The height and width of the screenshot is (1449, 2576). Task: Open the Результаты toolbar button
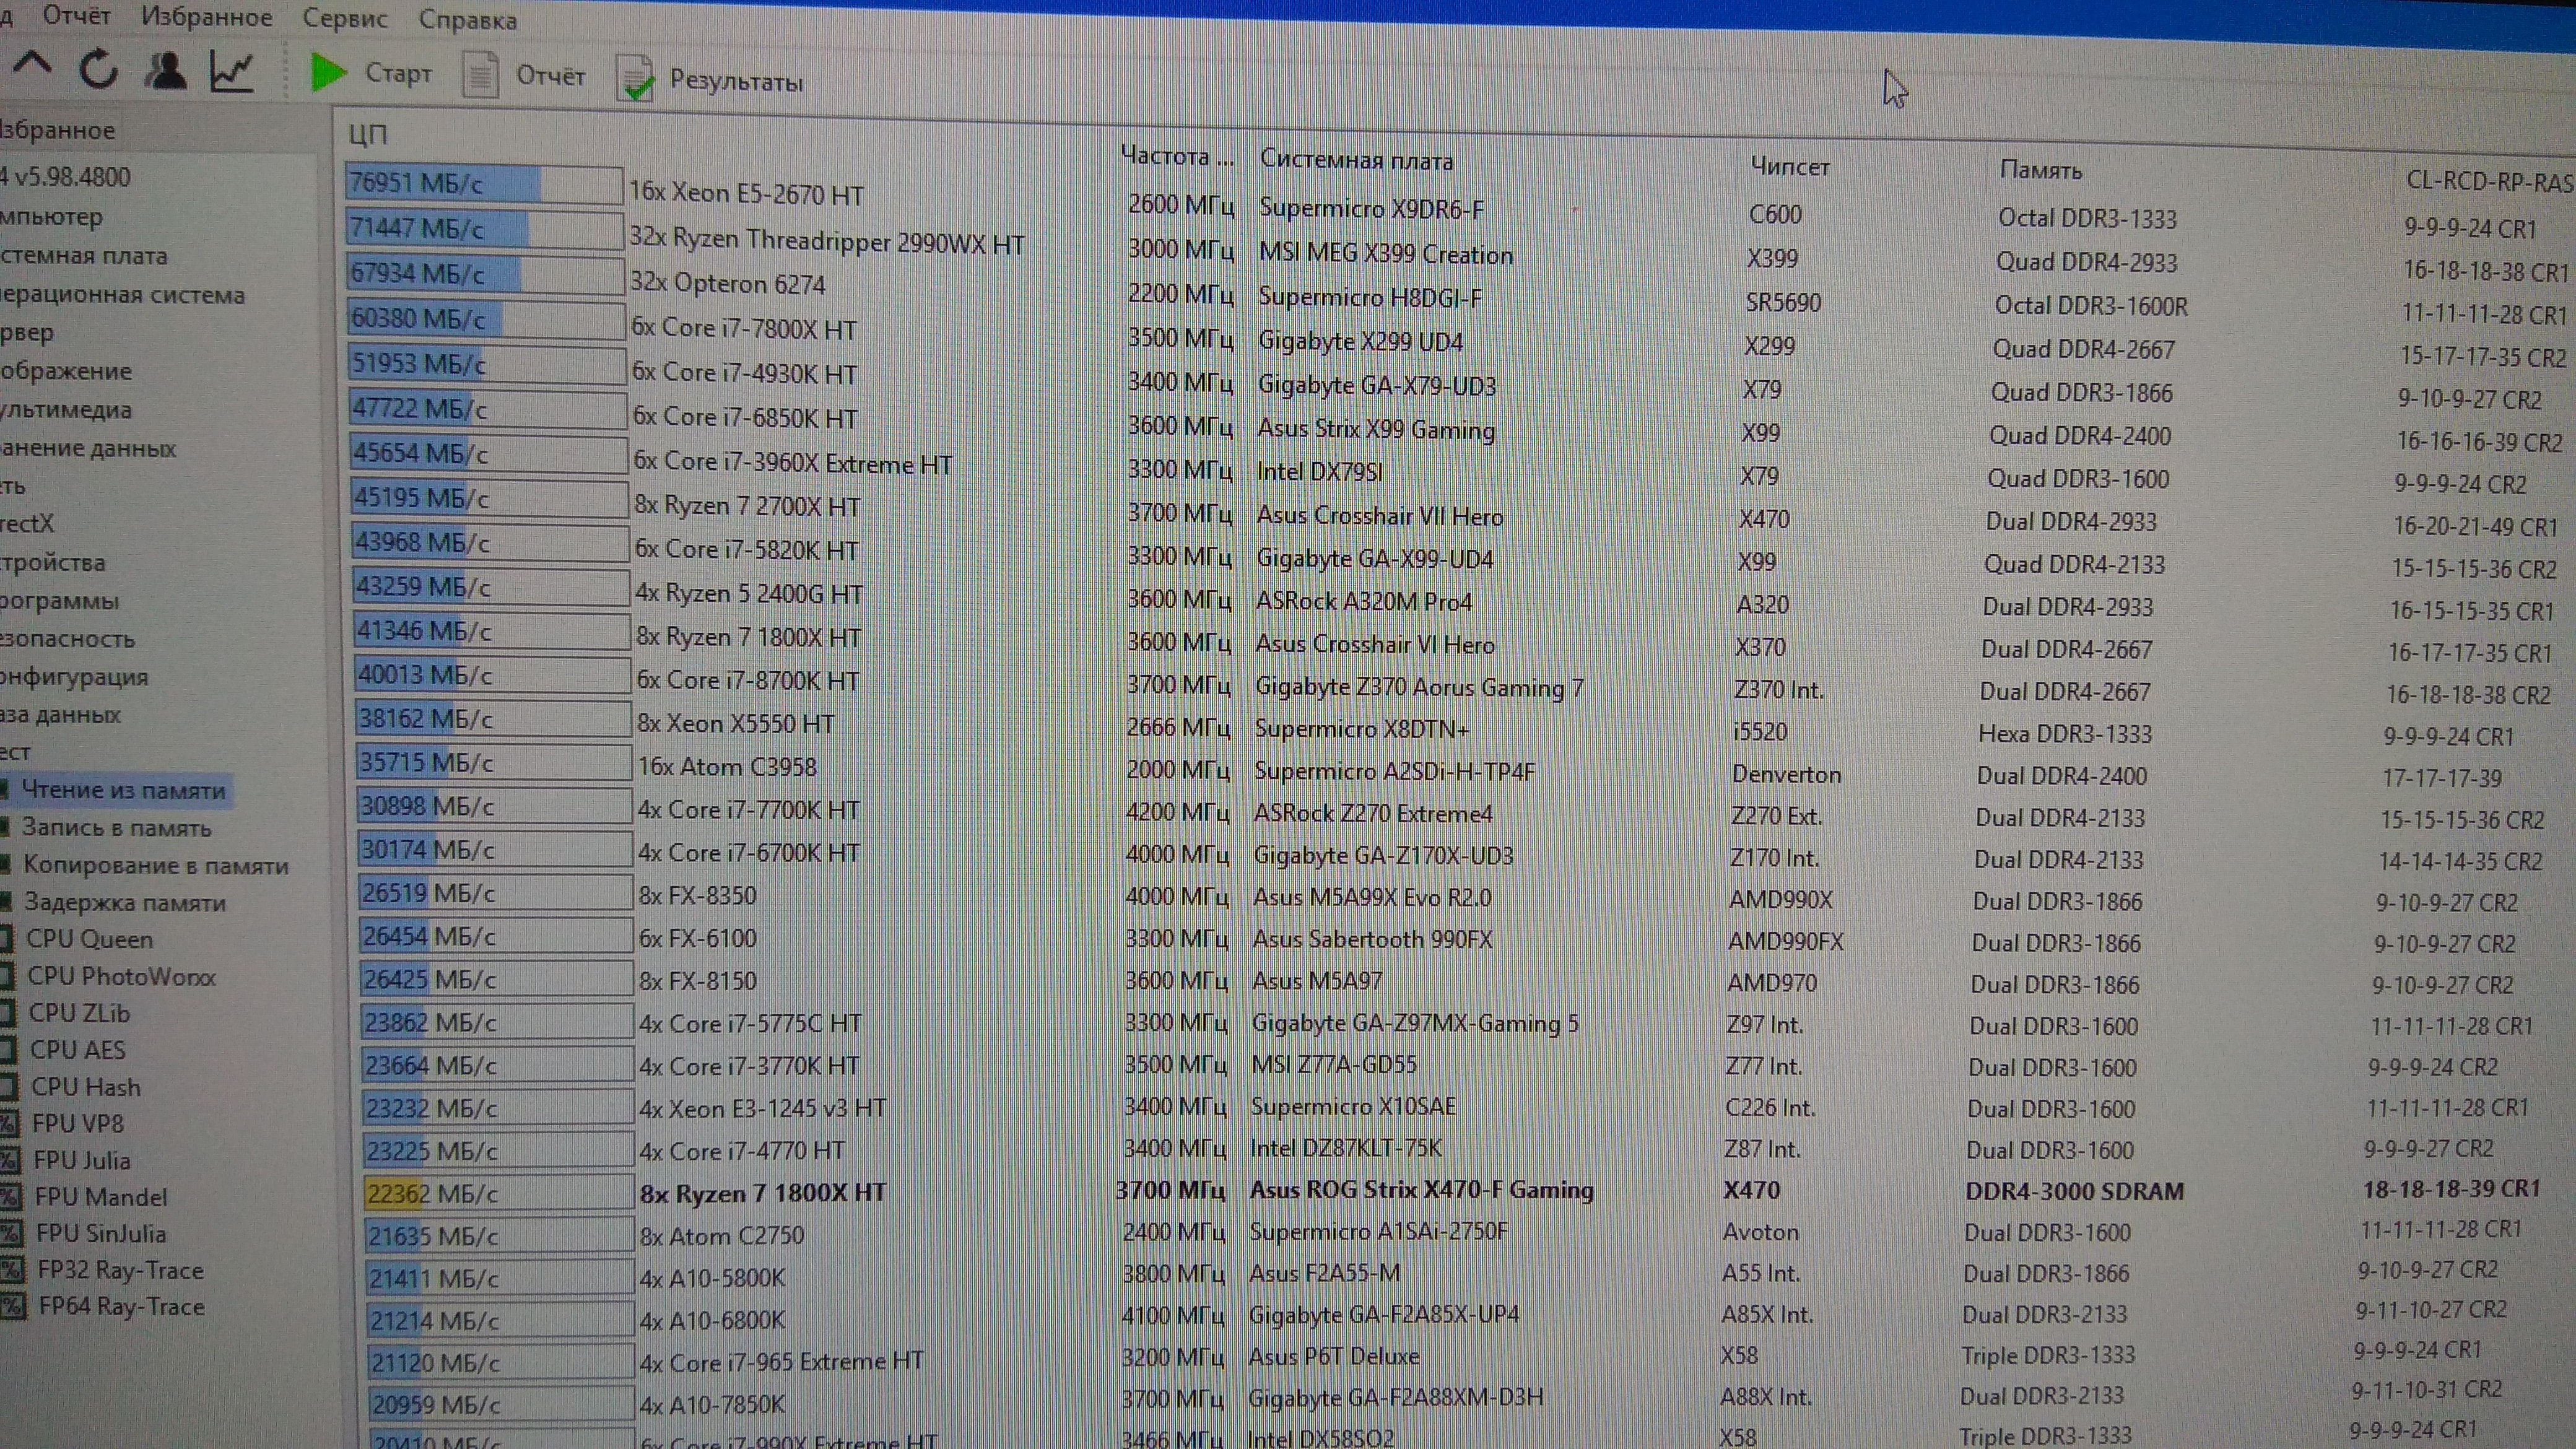point(711,79)
